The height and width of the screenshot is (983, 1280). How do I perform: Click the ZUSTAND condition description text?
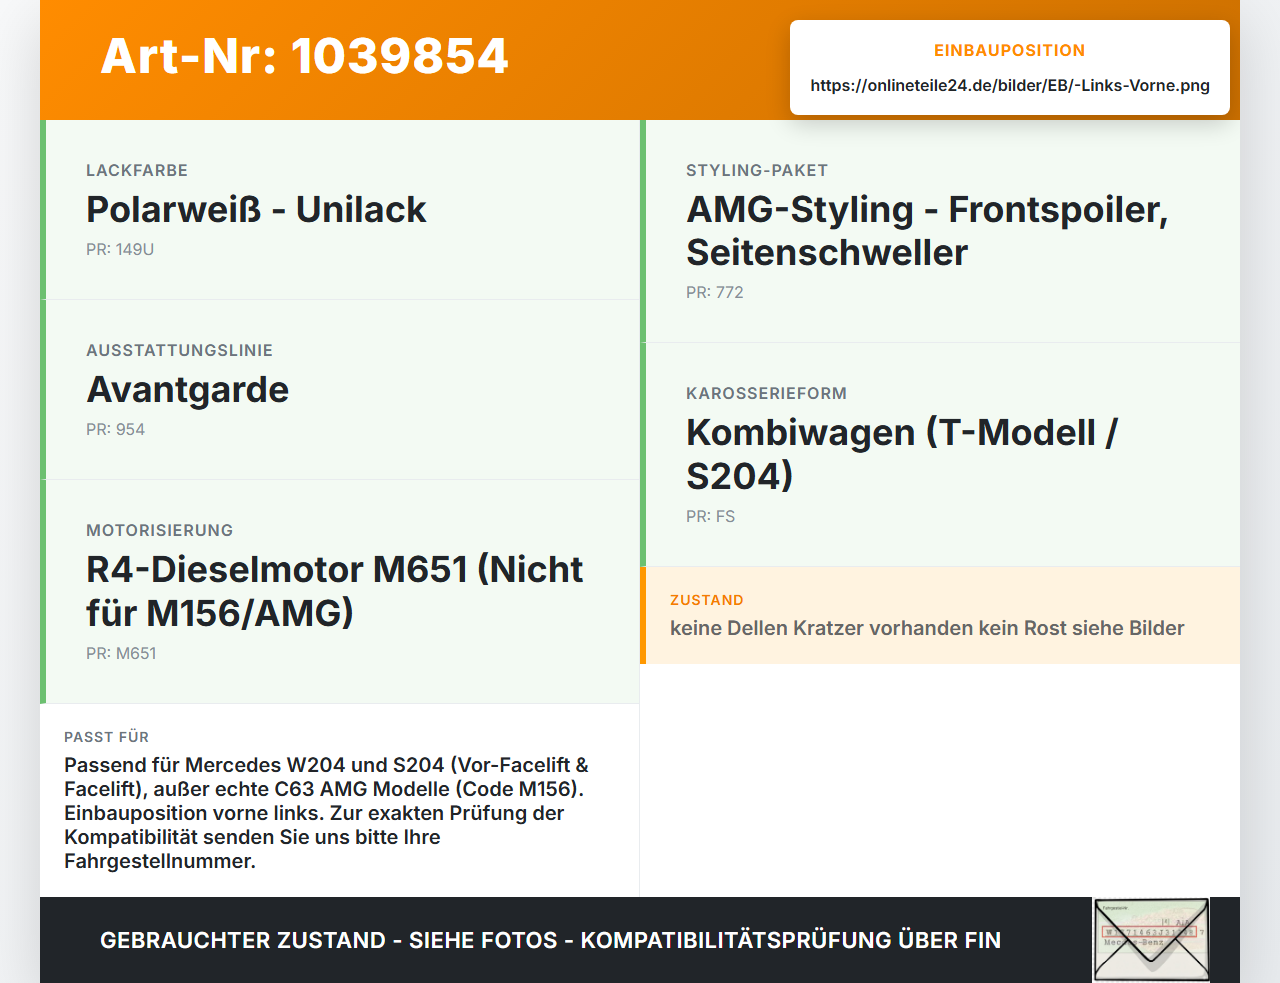click(927, 628)
